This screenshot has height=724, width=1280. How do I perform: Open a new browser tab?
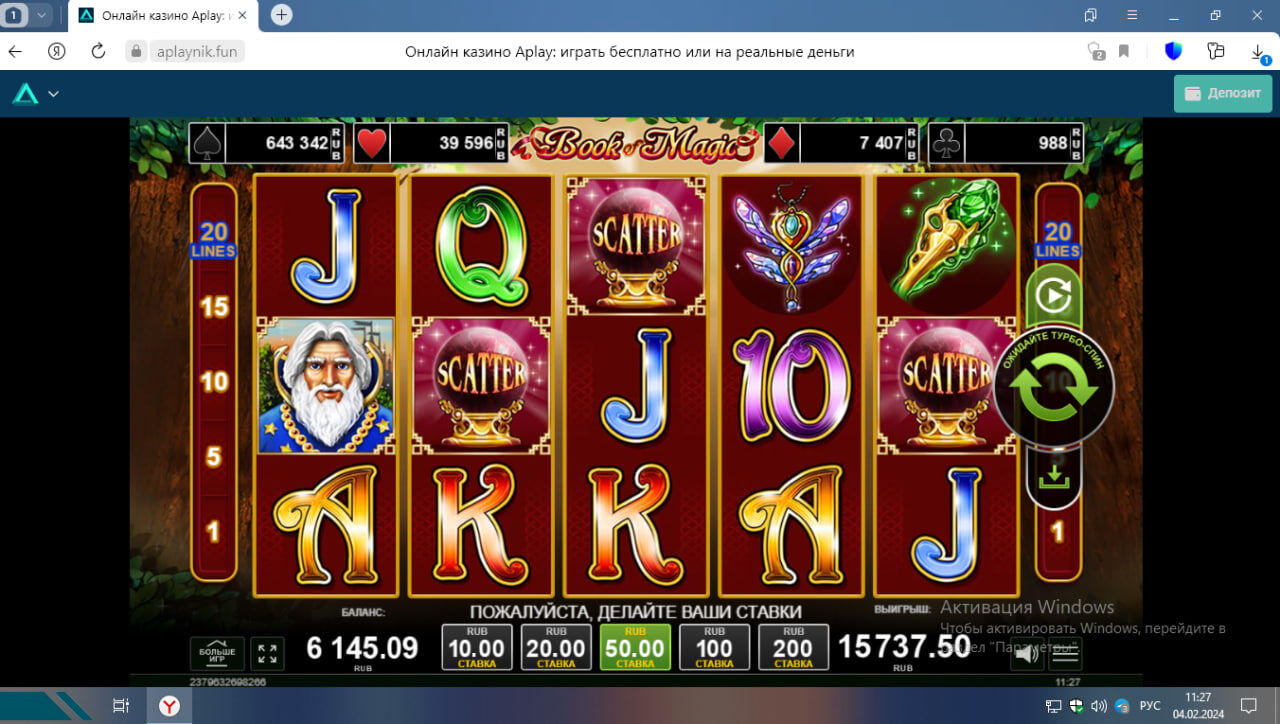coord(282,15)
